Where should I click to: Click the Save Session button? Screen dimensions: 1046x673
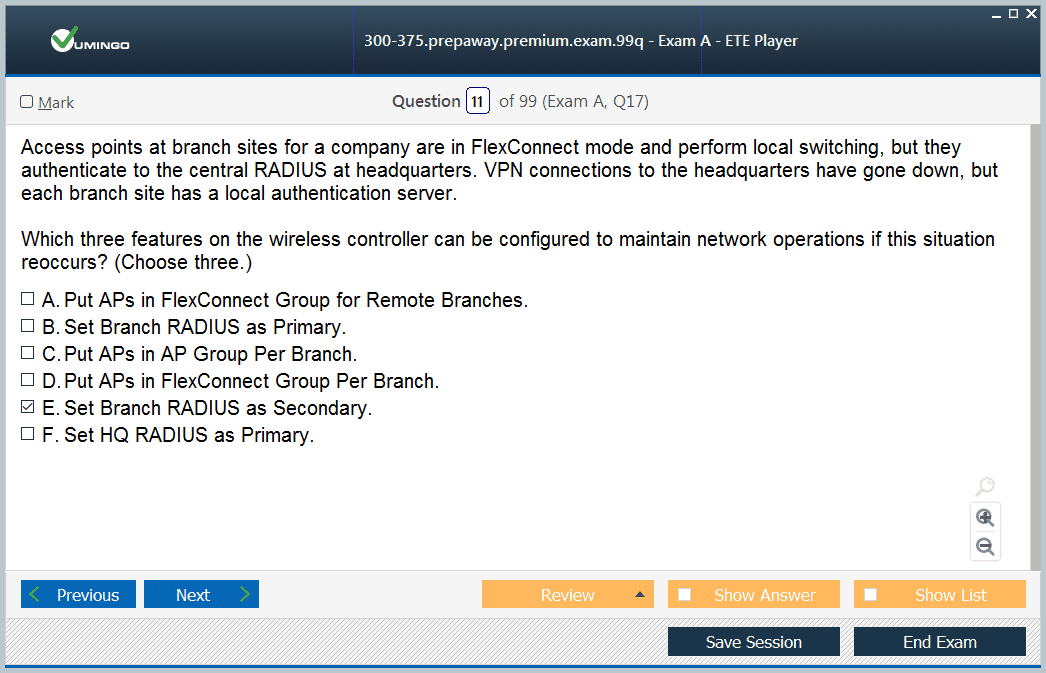tap(754, 642)
